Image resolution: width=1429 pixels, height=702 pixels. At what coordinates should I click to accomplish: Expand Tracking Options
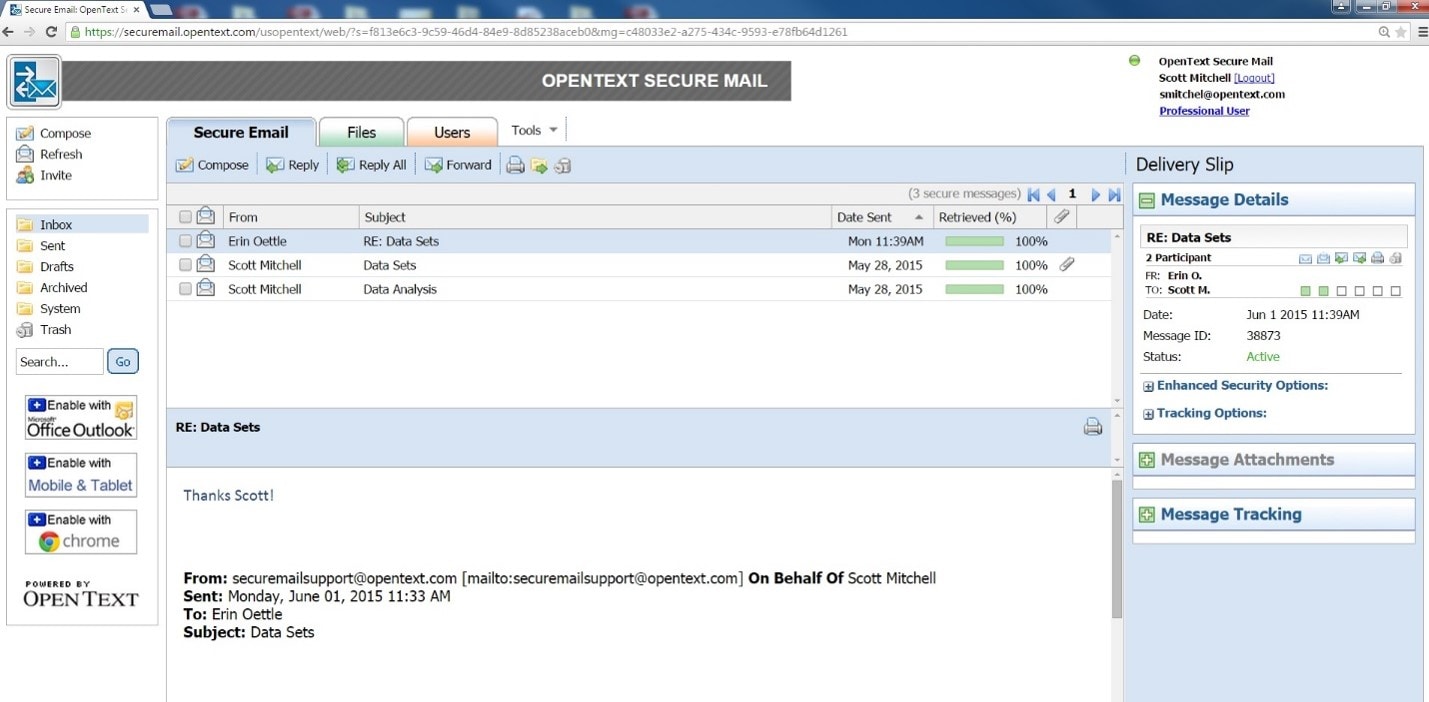pos(1149,414)
